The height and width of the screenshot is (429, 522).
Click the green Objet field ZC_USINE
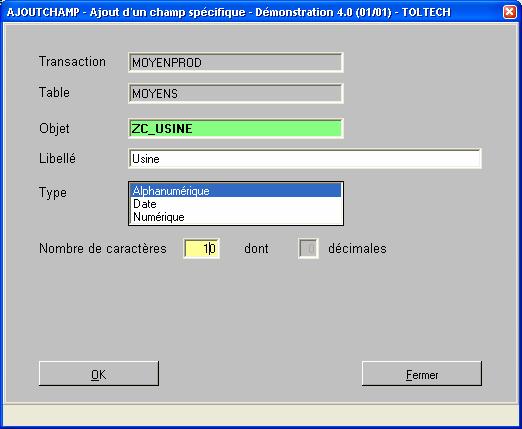click(236, 128)
